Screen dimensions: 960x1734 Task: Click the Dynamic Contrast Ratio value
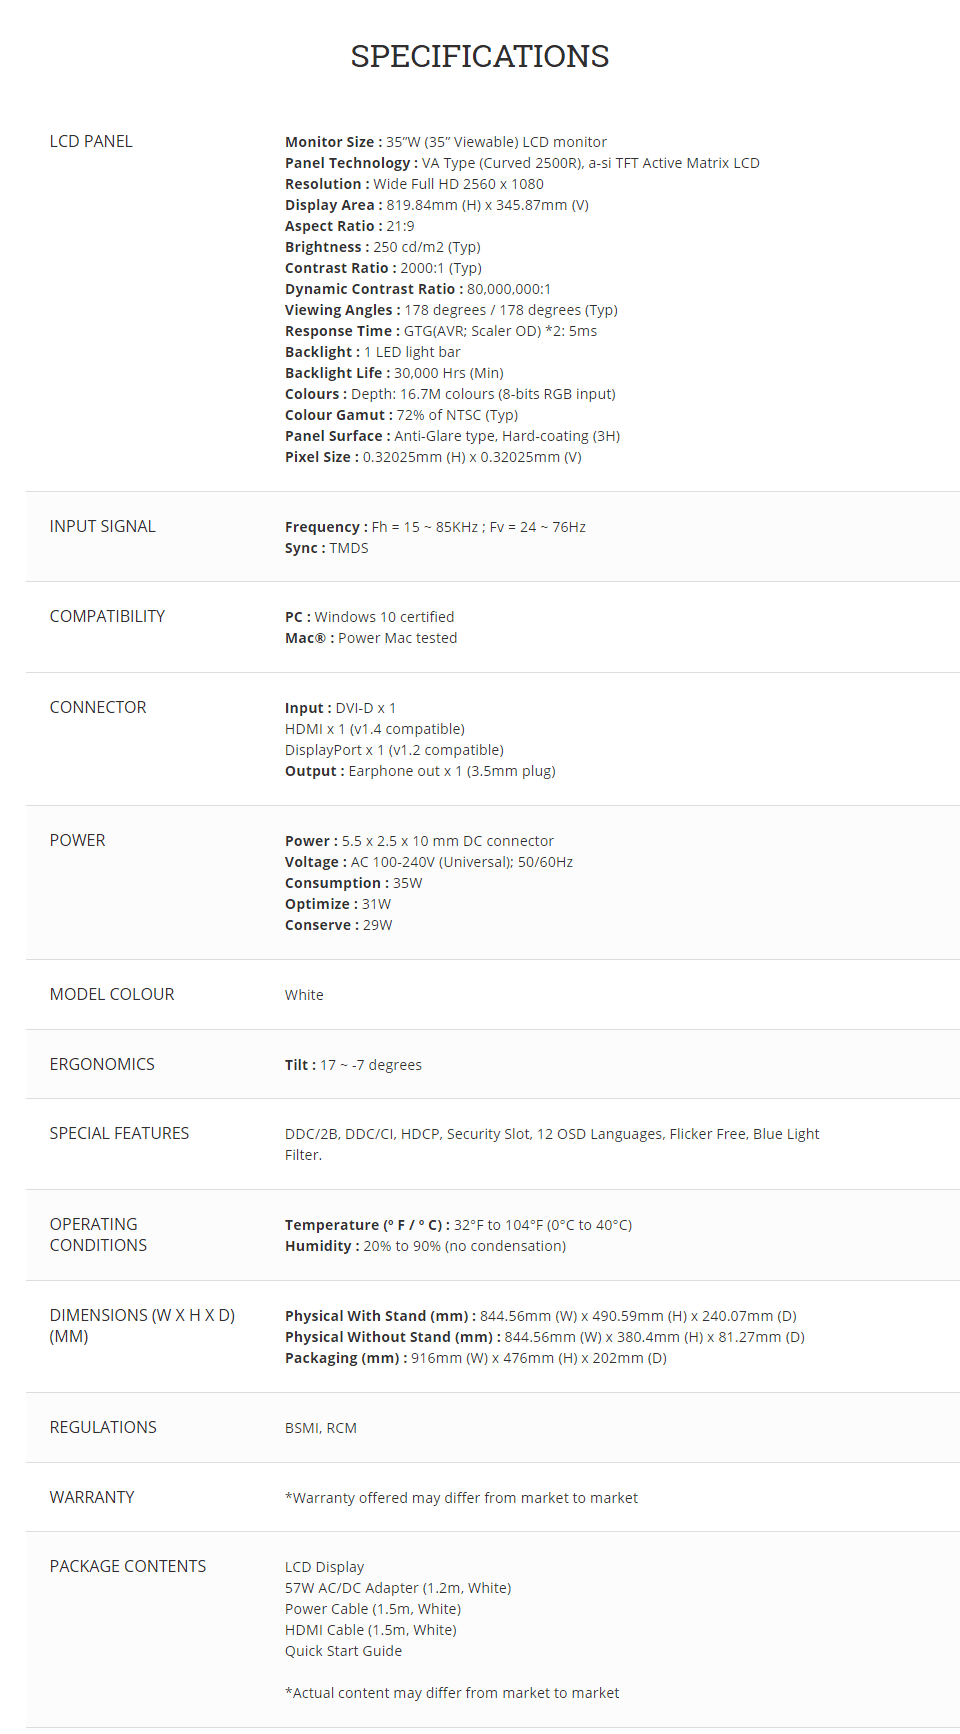click(x=509, y=289)
